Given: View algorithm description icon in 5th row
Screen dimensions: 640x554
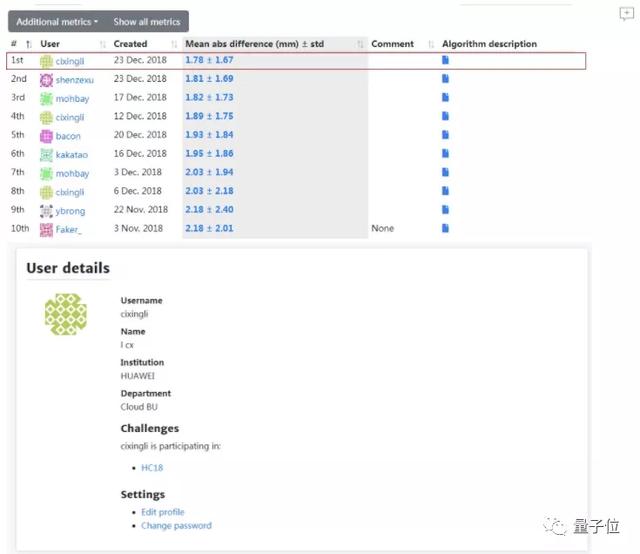Looking at the screenshot, I should coord(445,135).
